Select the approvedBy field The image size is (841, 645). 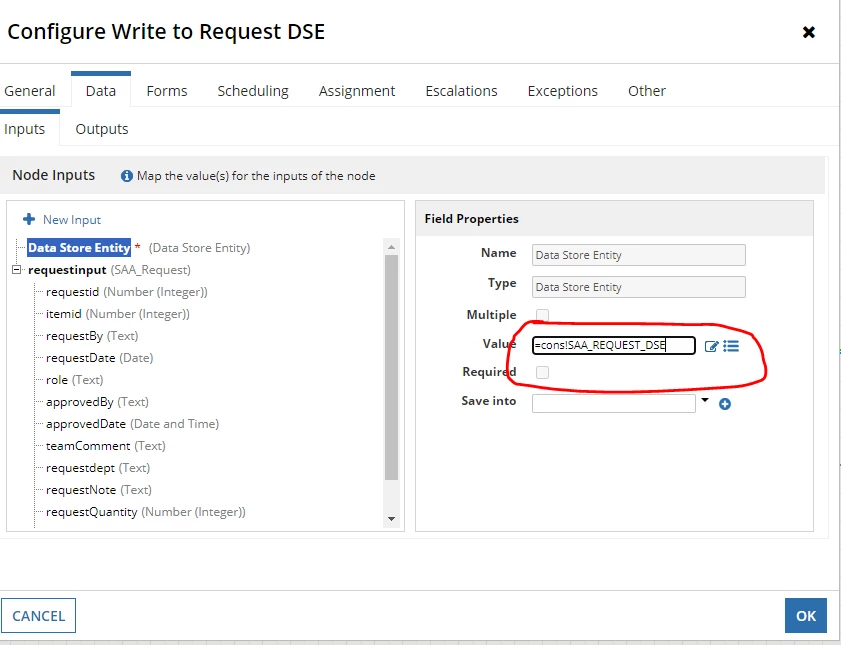(80, 402)
